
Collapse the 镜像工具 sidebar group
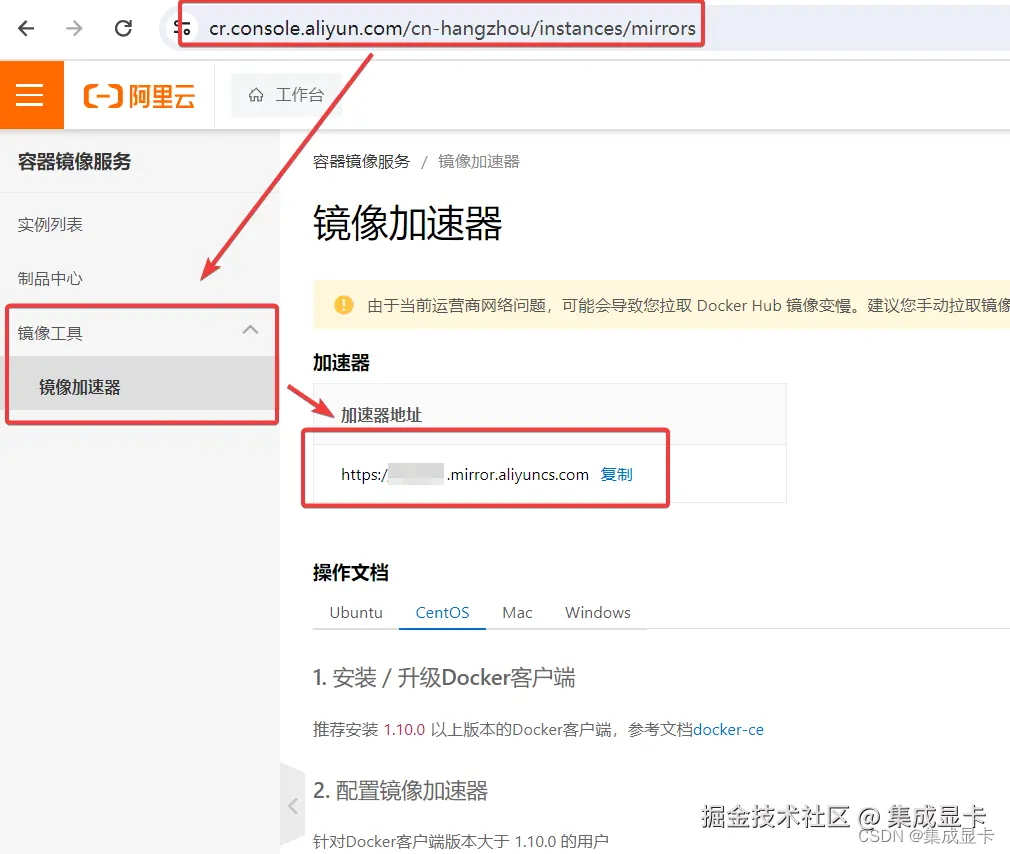(142, 332)
